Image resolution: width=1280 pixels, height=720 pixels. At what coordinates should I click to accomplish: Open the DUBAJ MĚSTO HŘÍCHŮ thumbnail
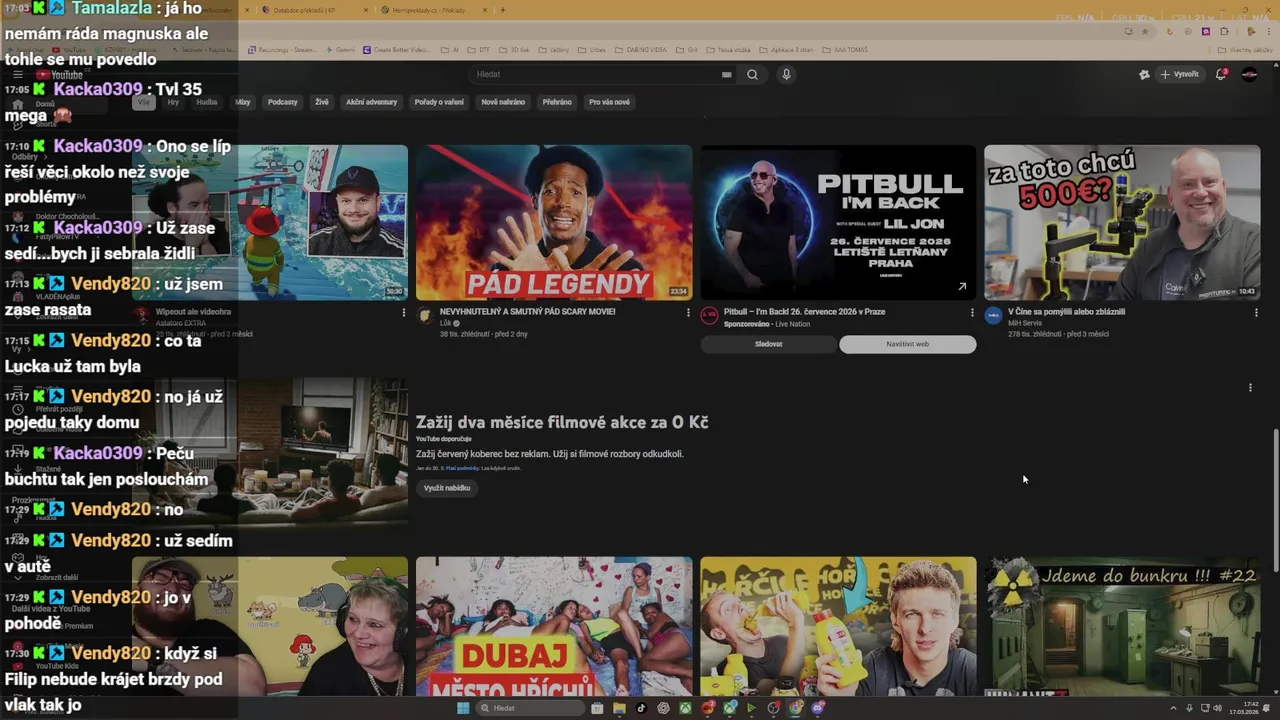(x=554, y=626)
